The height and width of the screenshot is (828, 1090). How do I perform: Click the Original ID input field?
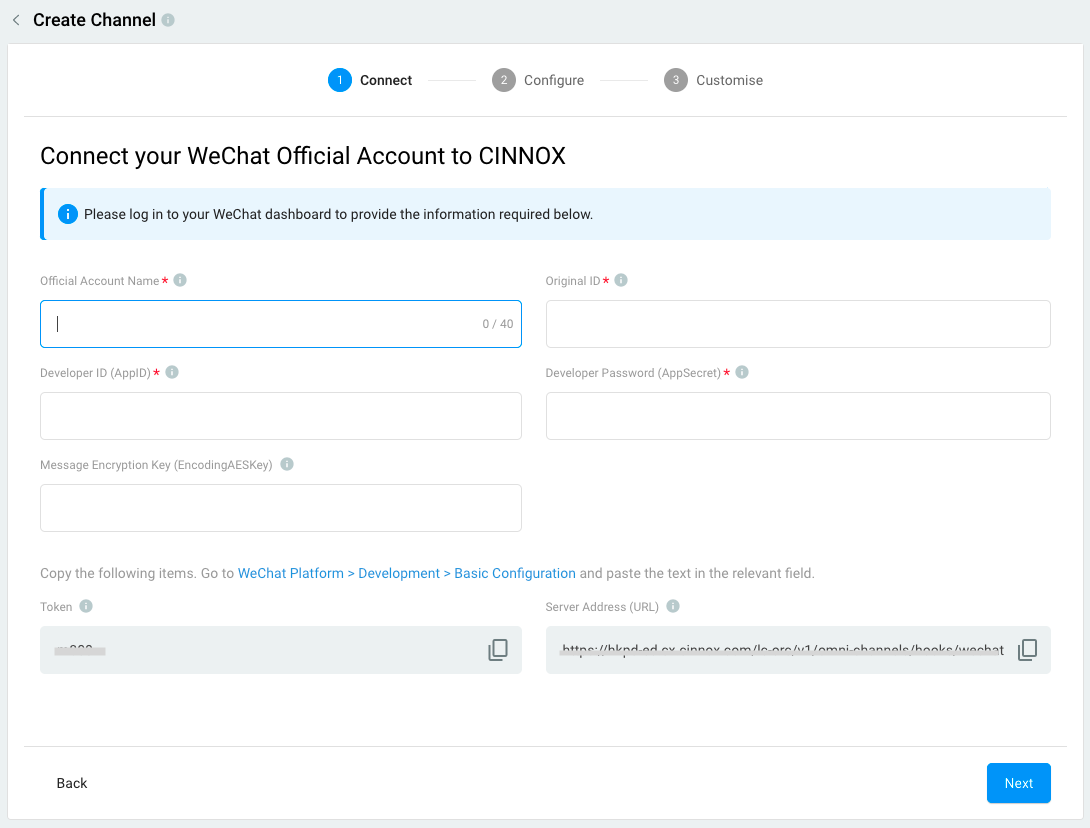[798, 324]
